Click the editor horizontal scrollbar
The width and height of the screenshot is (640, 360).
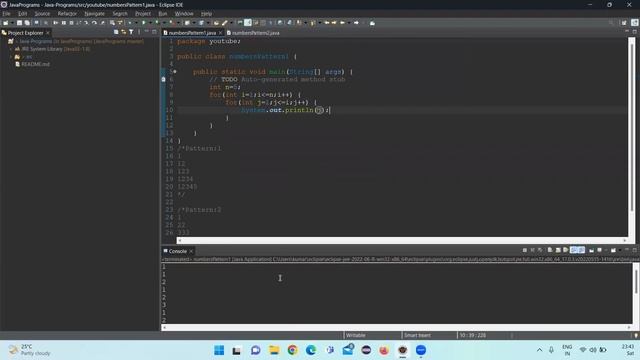(x=402, y=240)
